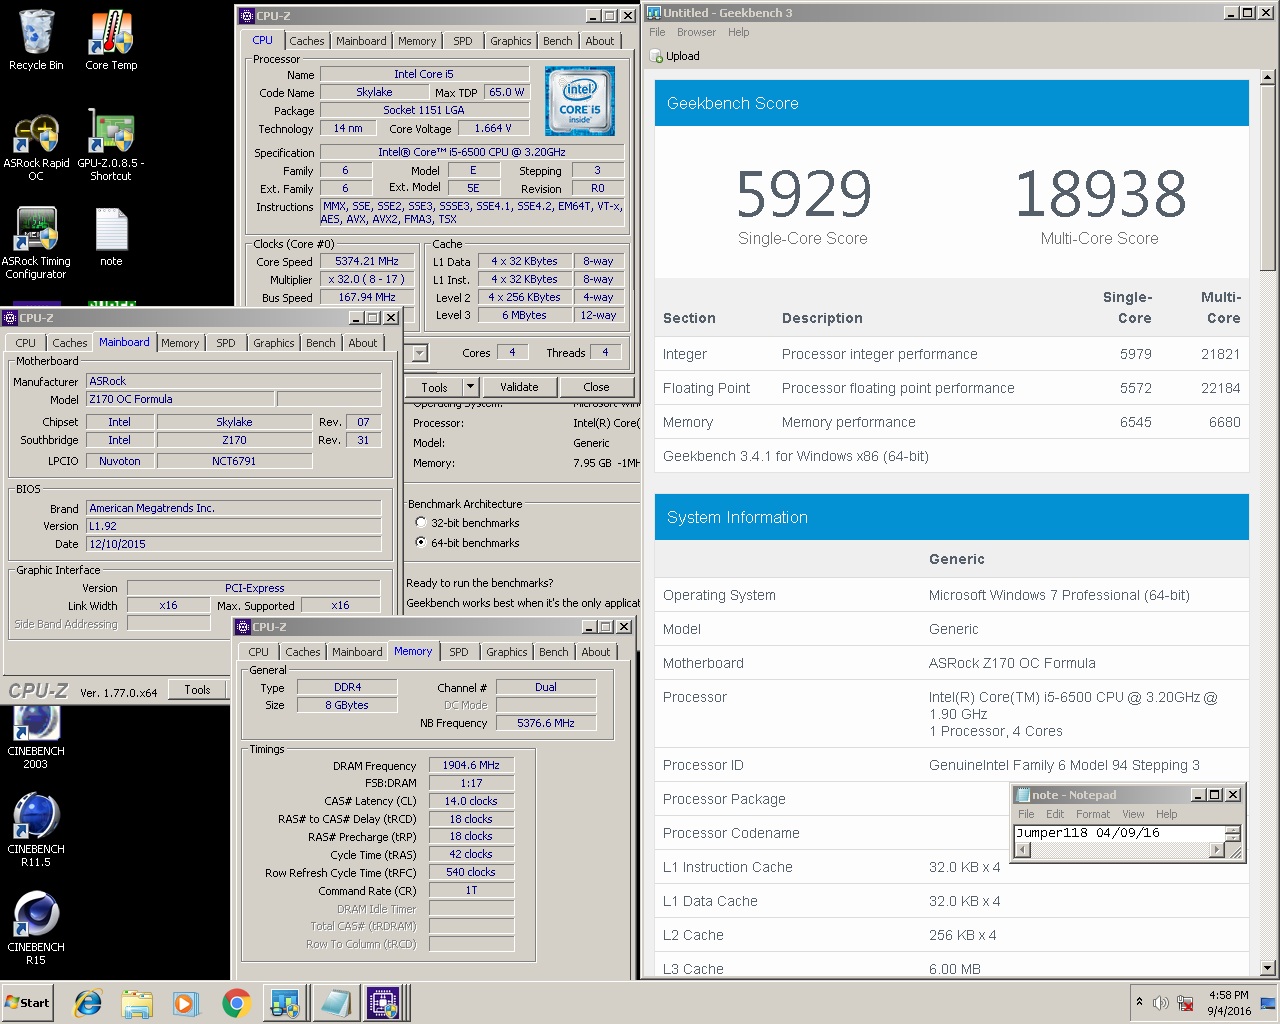Open the Tools dropdown arrow in CPU-Z CPU window
This screenshot has width=1280, height=1024.
click(470, 387)
